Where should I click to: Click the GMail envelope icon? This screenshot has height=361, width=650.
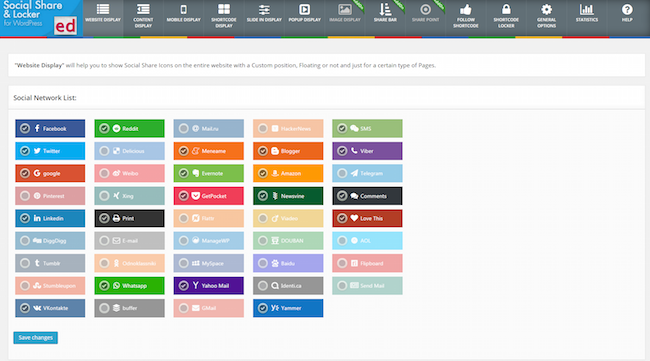196,308
